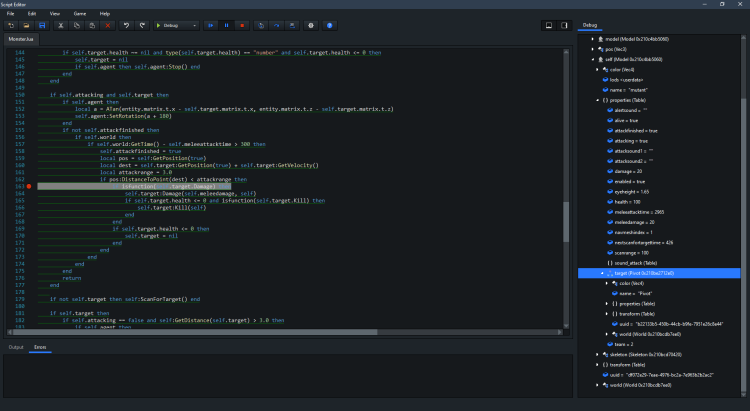Stop the debugger with red square
Image resolution: width=750 pixels, height=411 pixels.
[243, 25]
